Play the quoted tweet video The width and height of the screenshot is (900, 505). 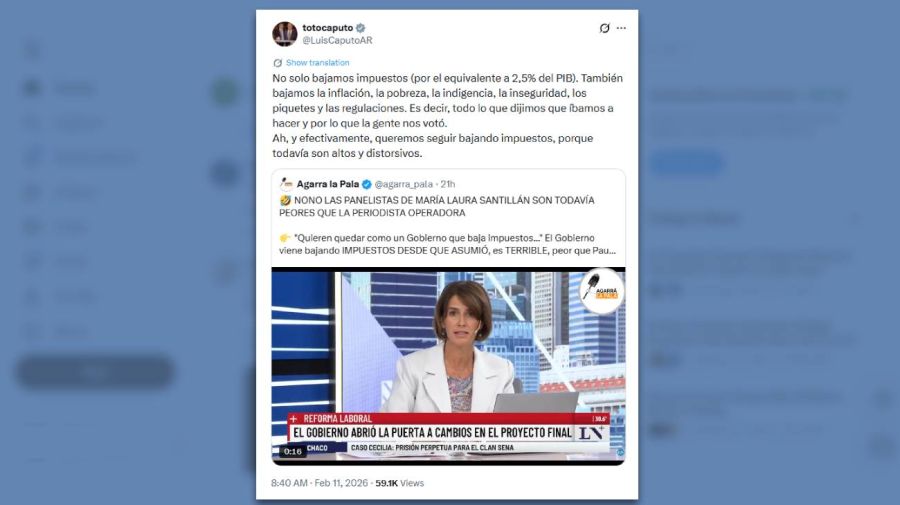coord(448,366)
